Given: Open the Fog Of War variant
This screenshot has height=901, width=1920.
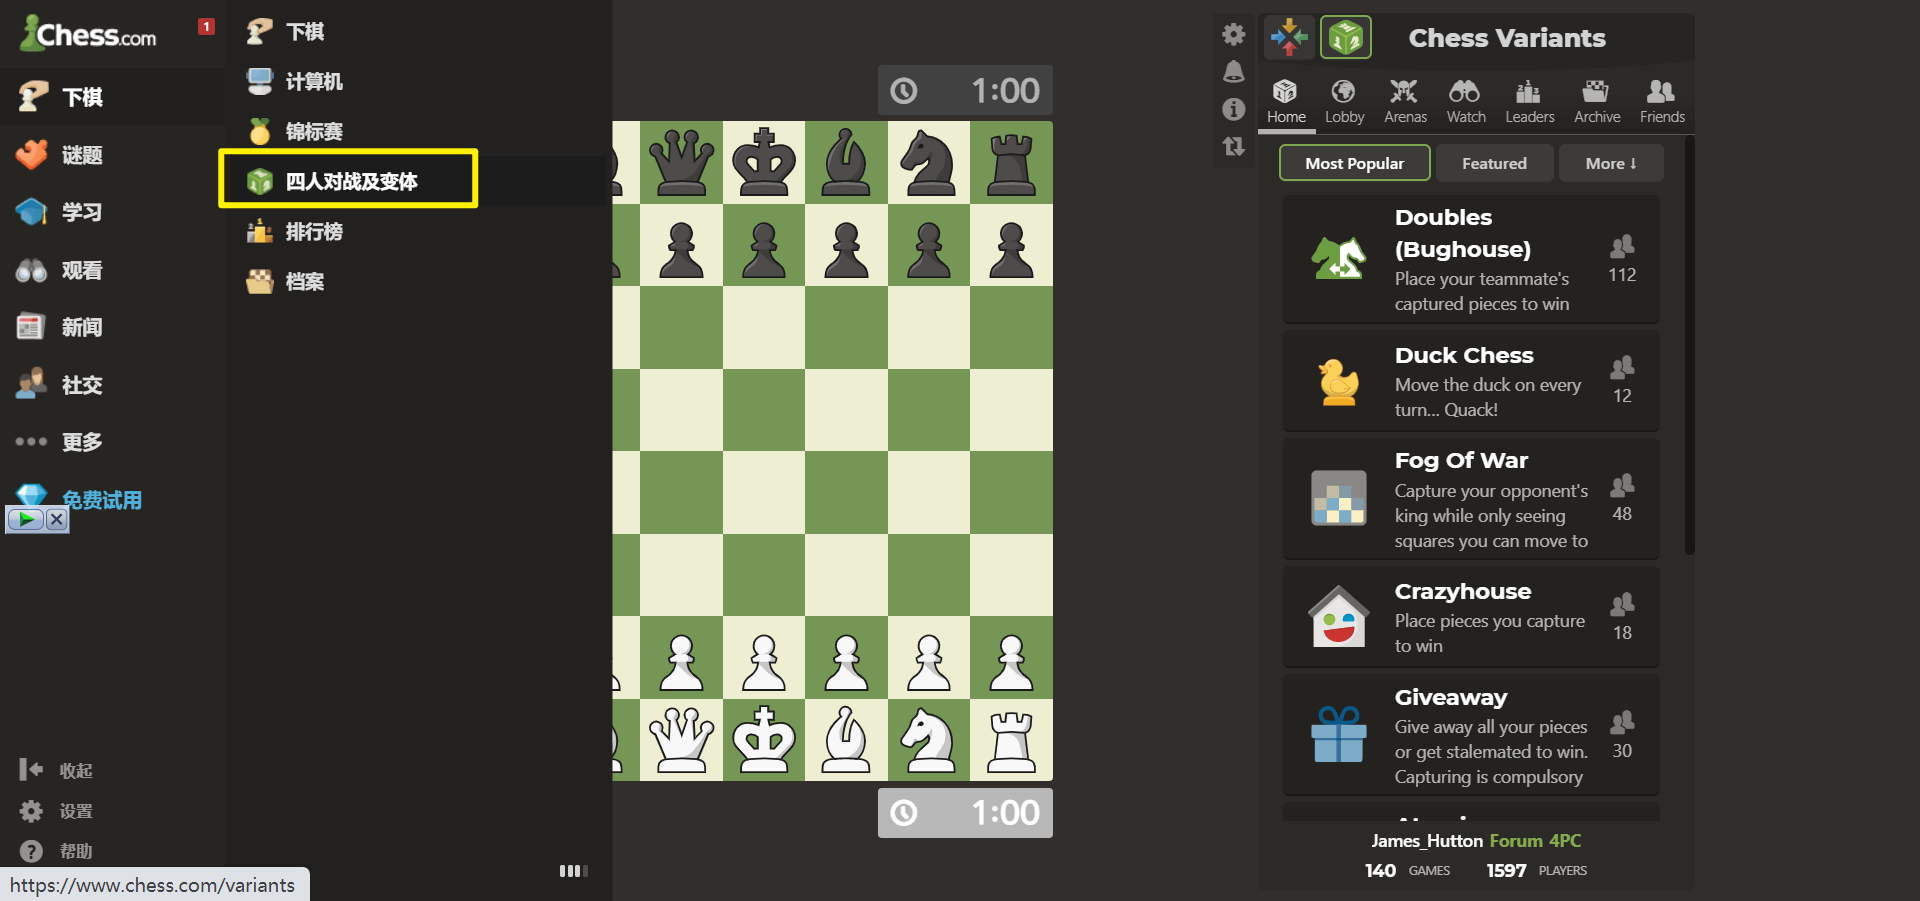Looking at the screenshot, I should (x=1471, y=499).
